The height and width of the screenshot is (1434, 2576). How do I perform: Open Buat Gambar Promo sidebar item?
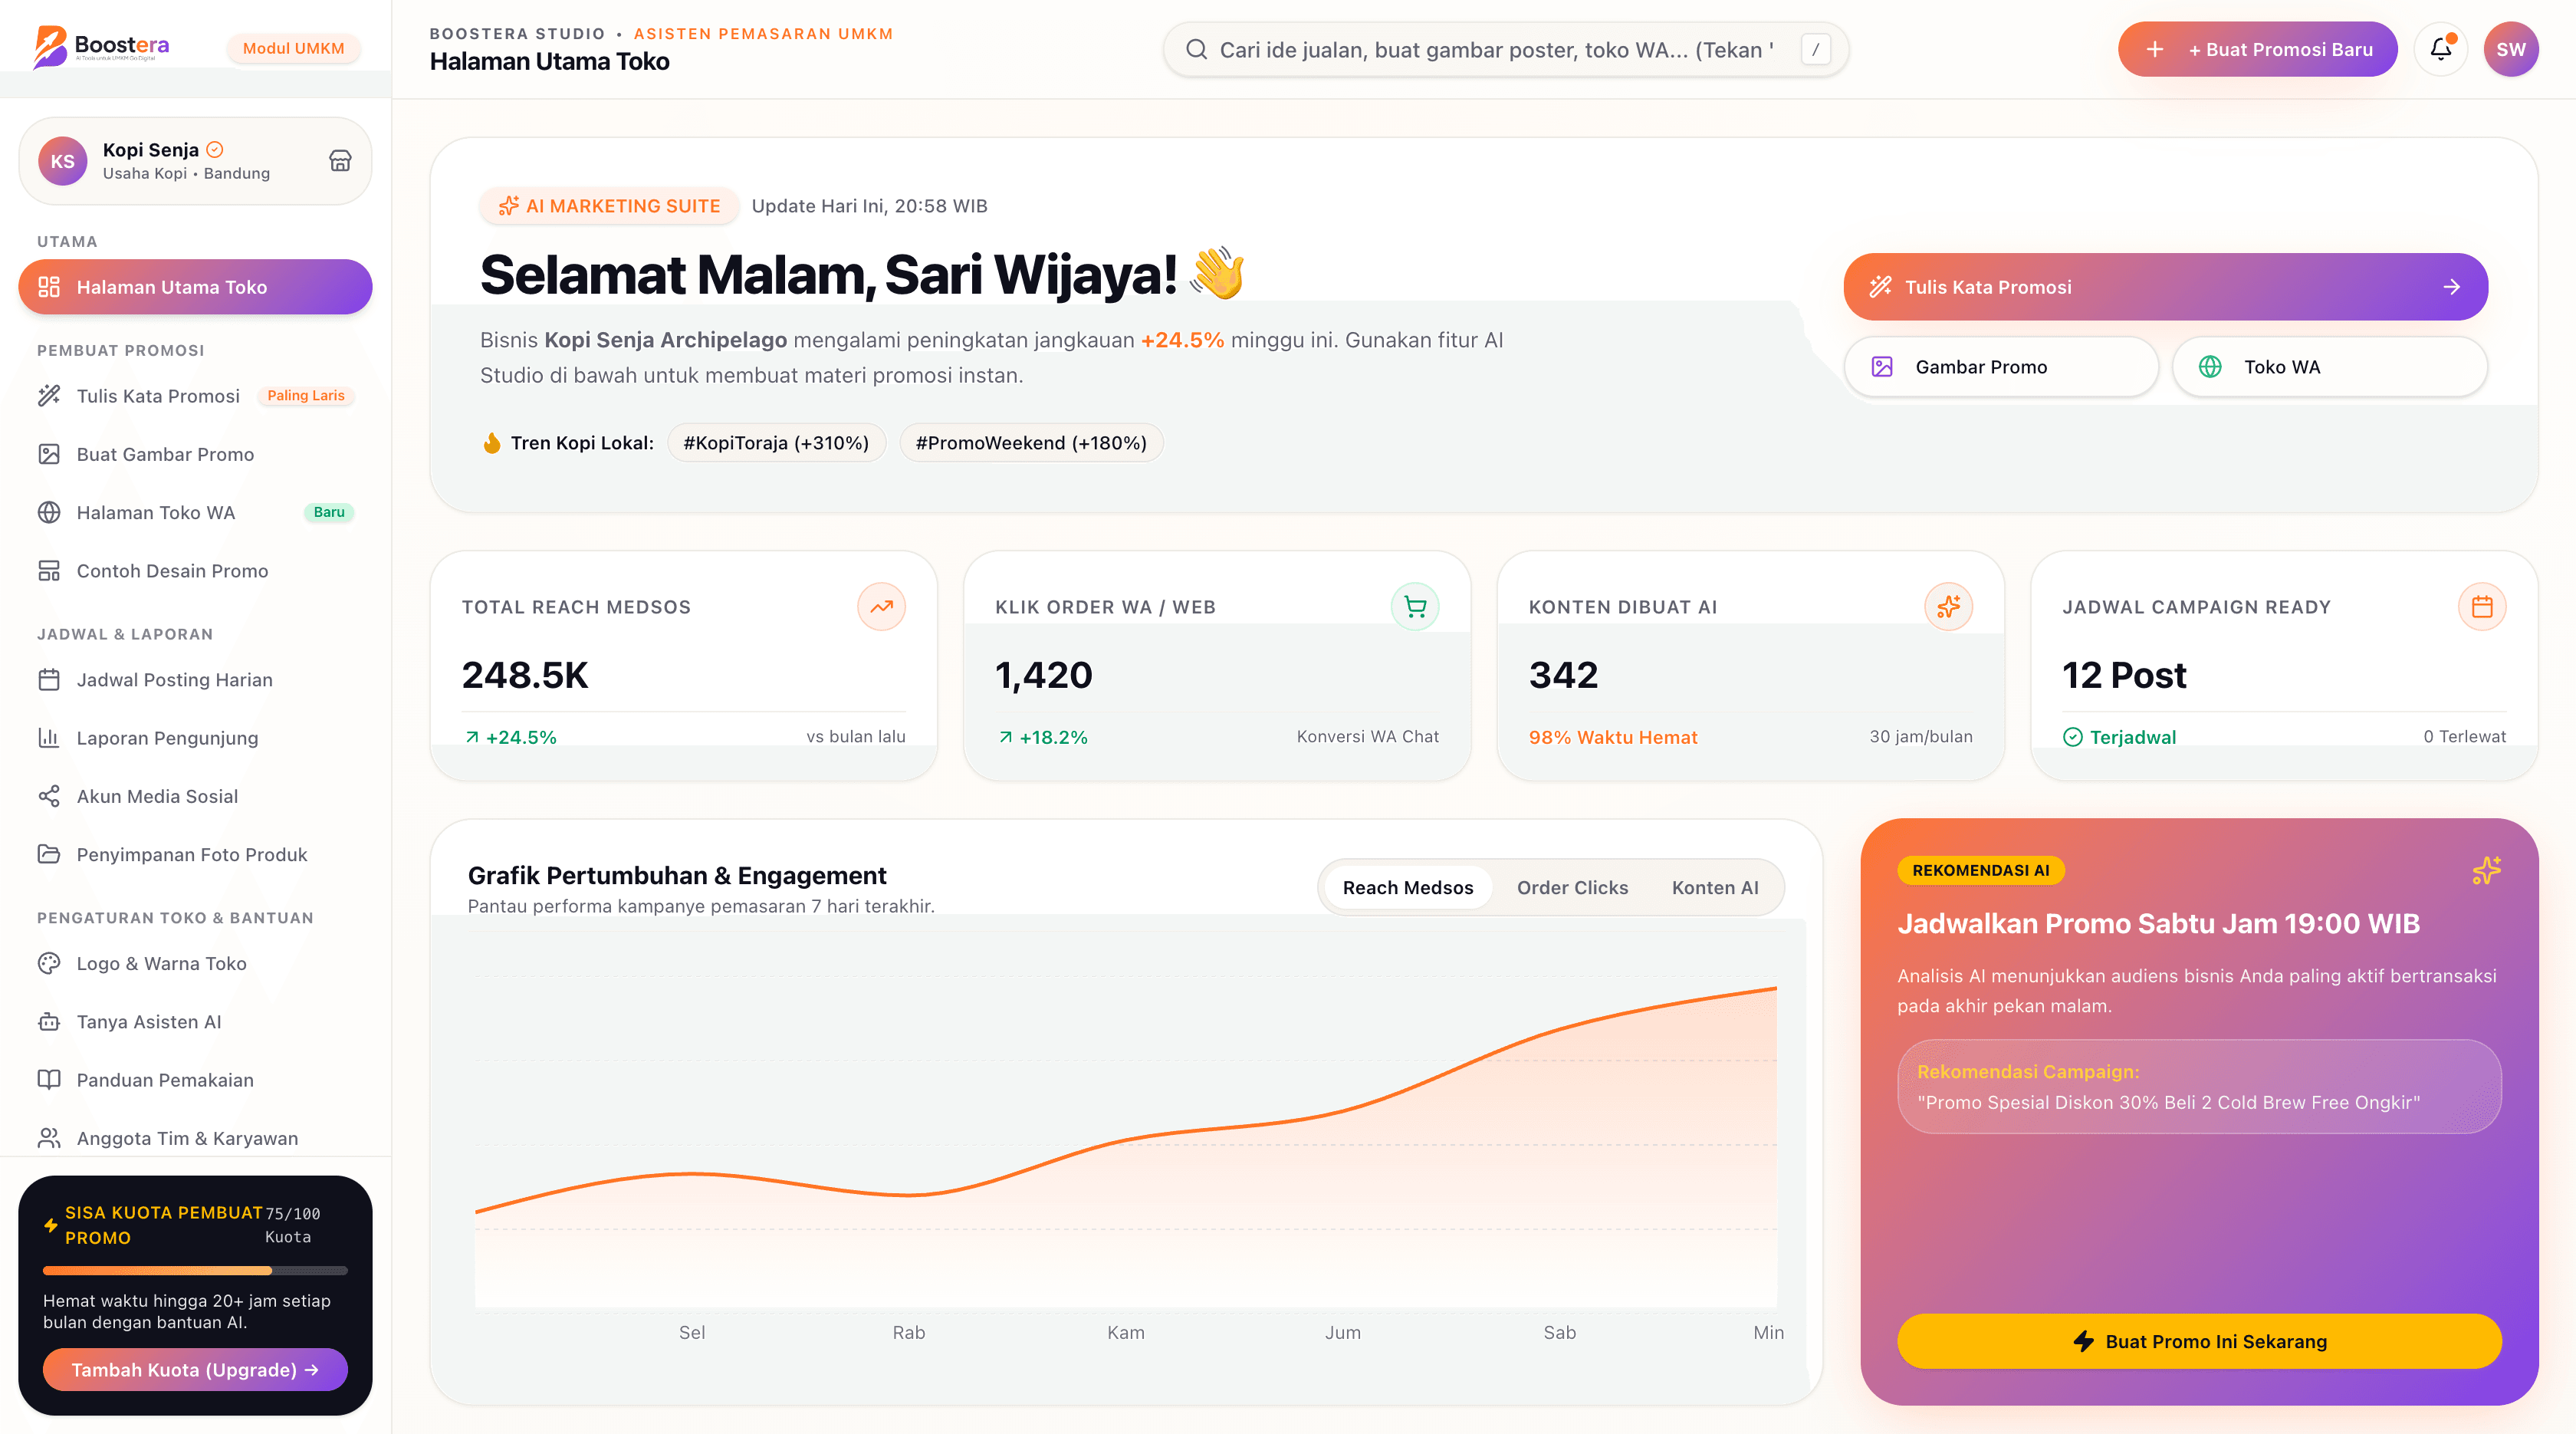click(x=195, y=454)
